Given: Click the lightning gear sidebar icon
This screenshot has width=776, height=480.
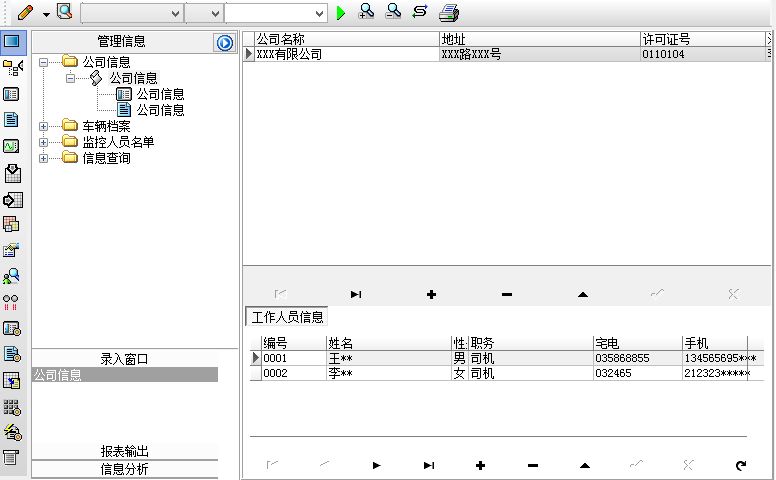Looking at the screenshot, I should (12, 432).
